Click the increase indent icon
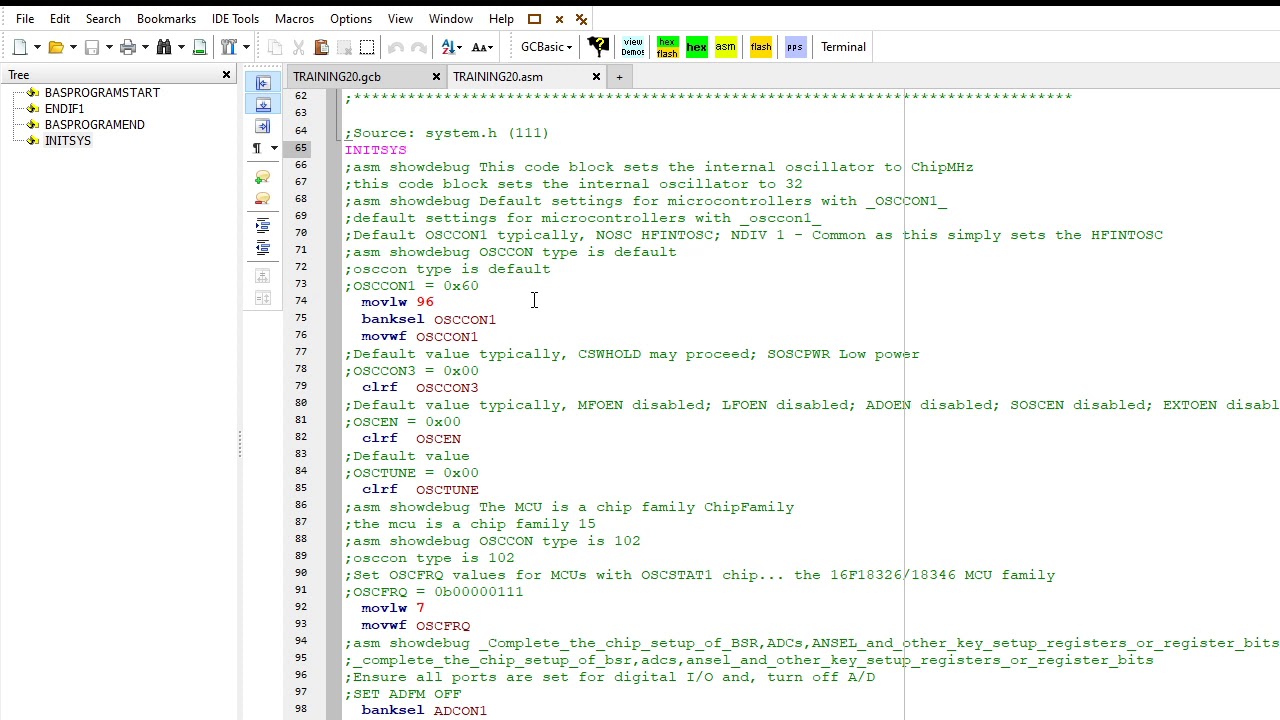Image resolution: width=1280 pixels, height=720 pixels. click(263, 226)
